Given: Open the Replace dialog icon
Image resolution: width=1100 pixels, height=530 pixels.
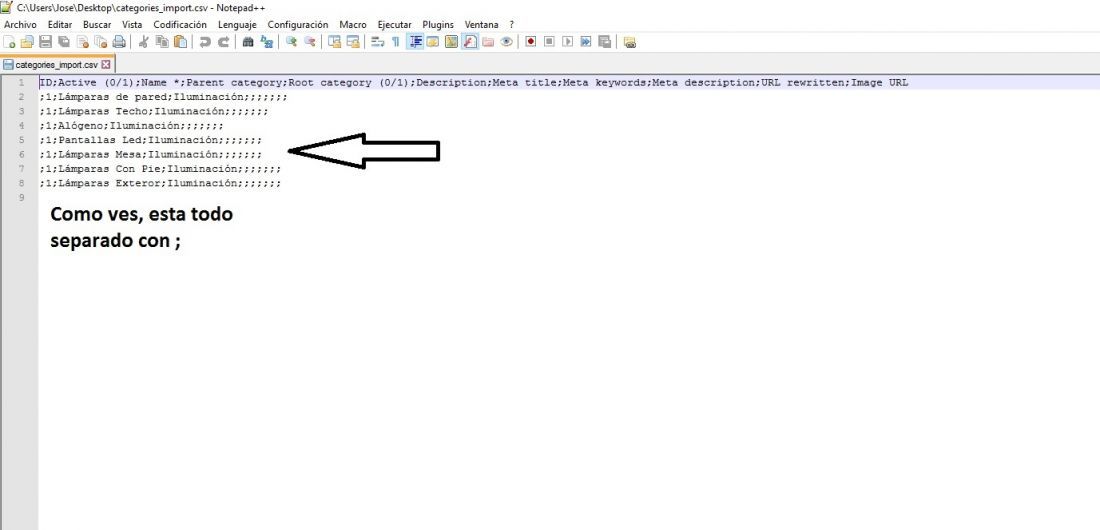Looking at the screenshot, I should point(267,42).
